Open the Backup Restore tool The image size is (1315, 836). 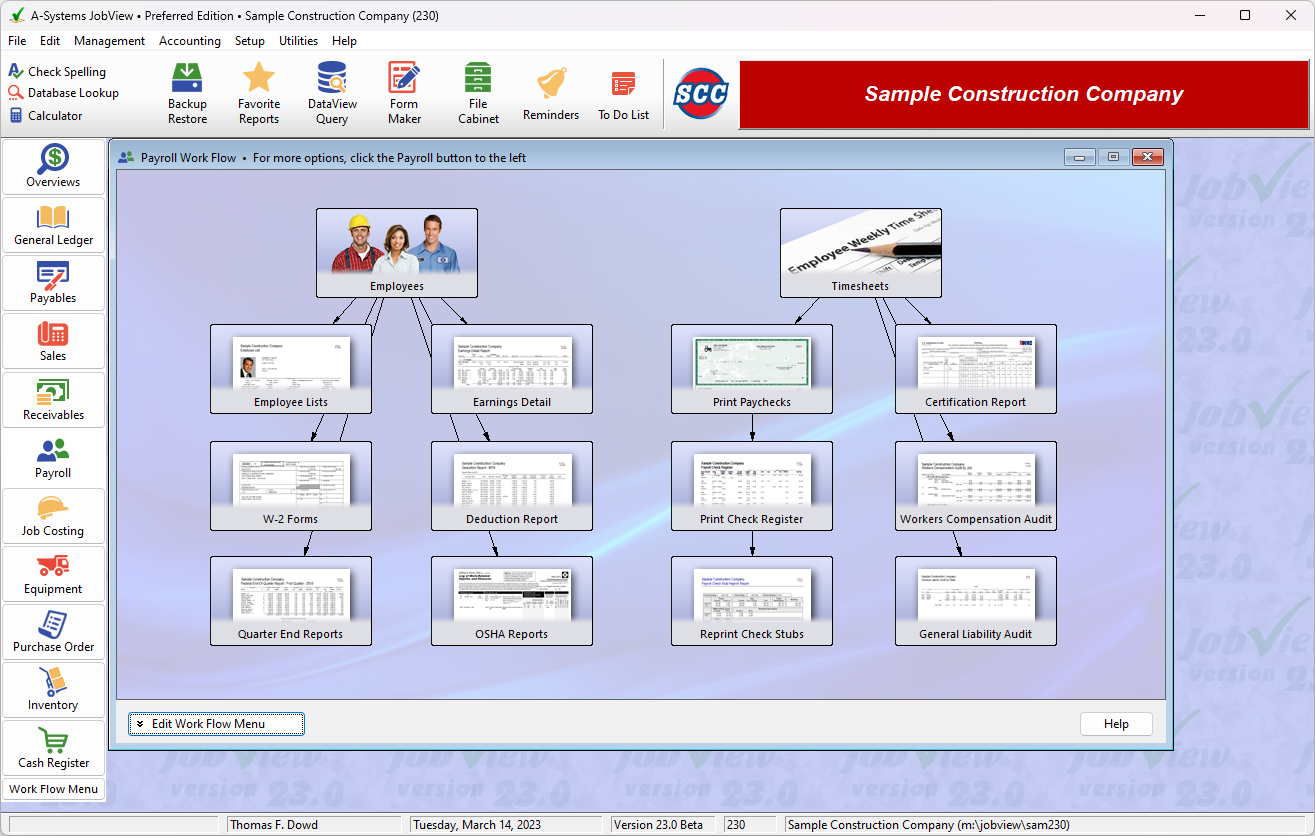point(187,92)
